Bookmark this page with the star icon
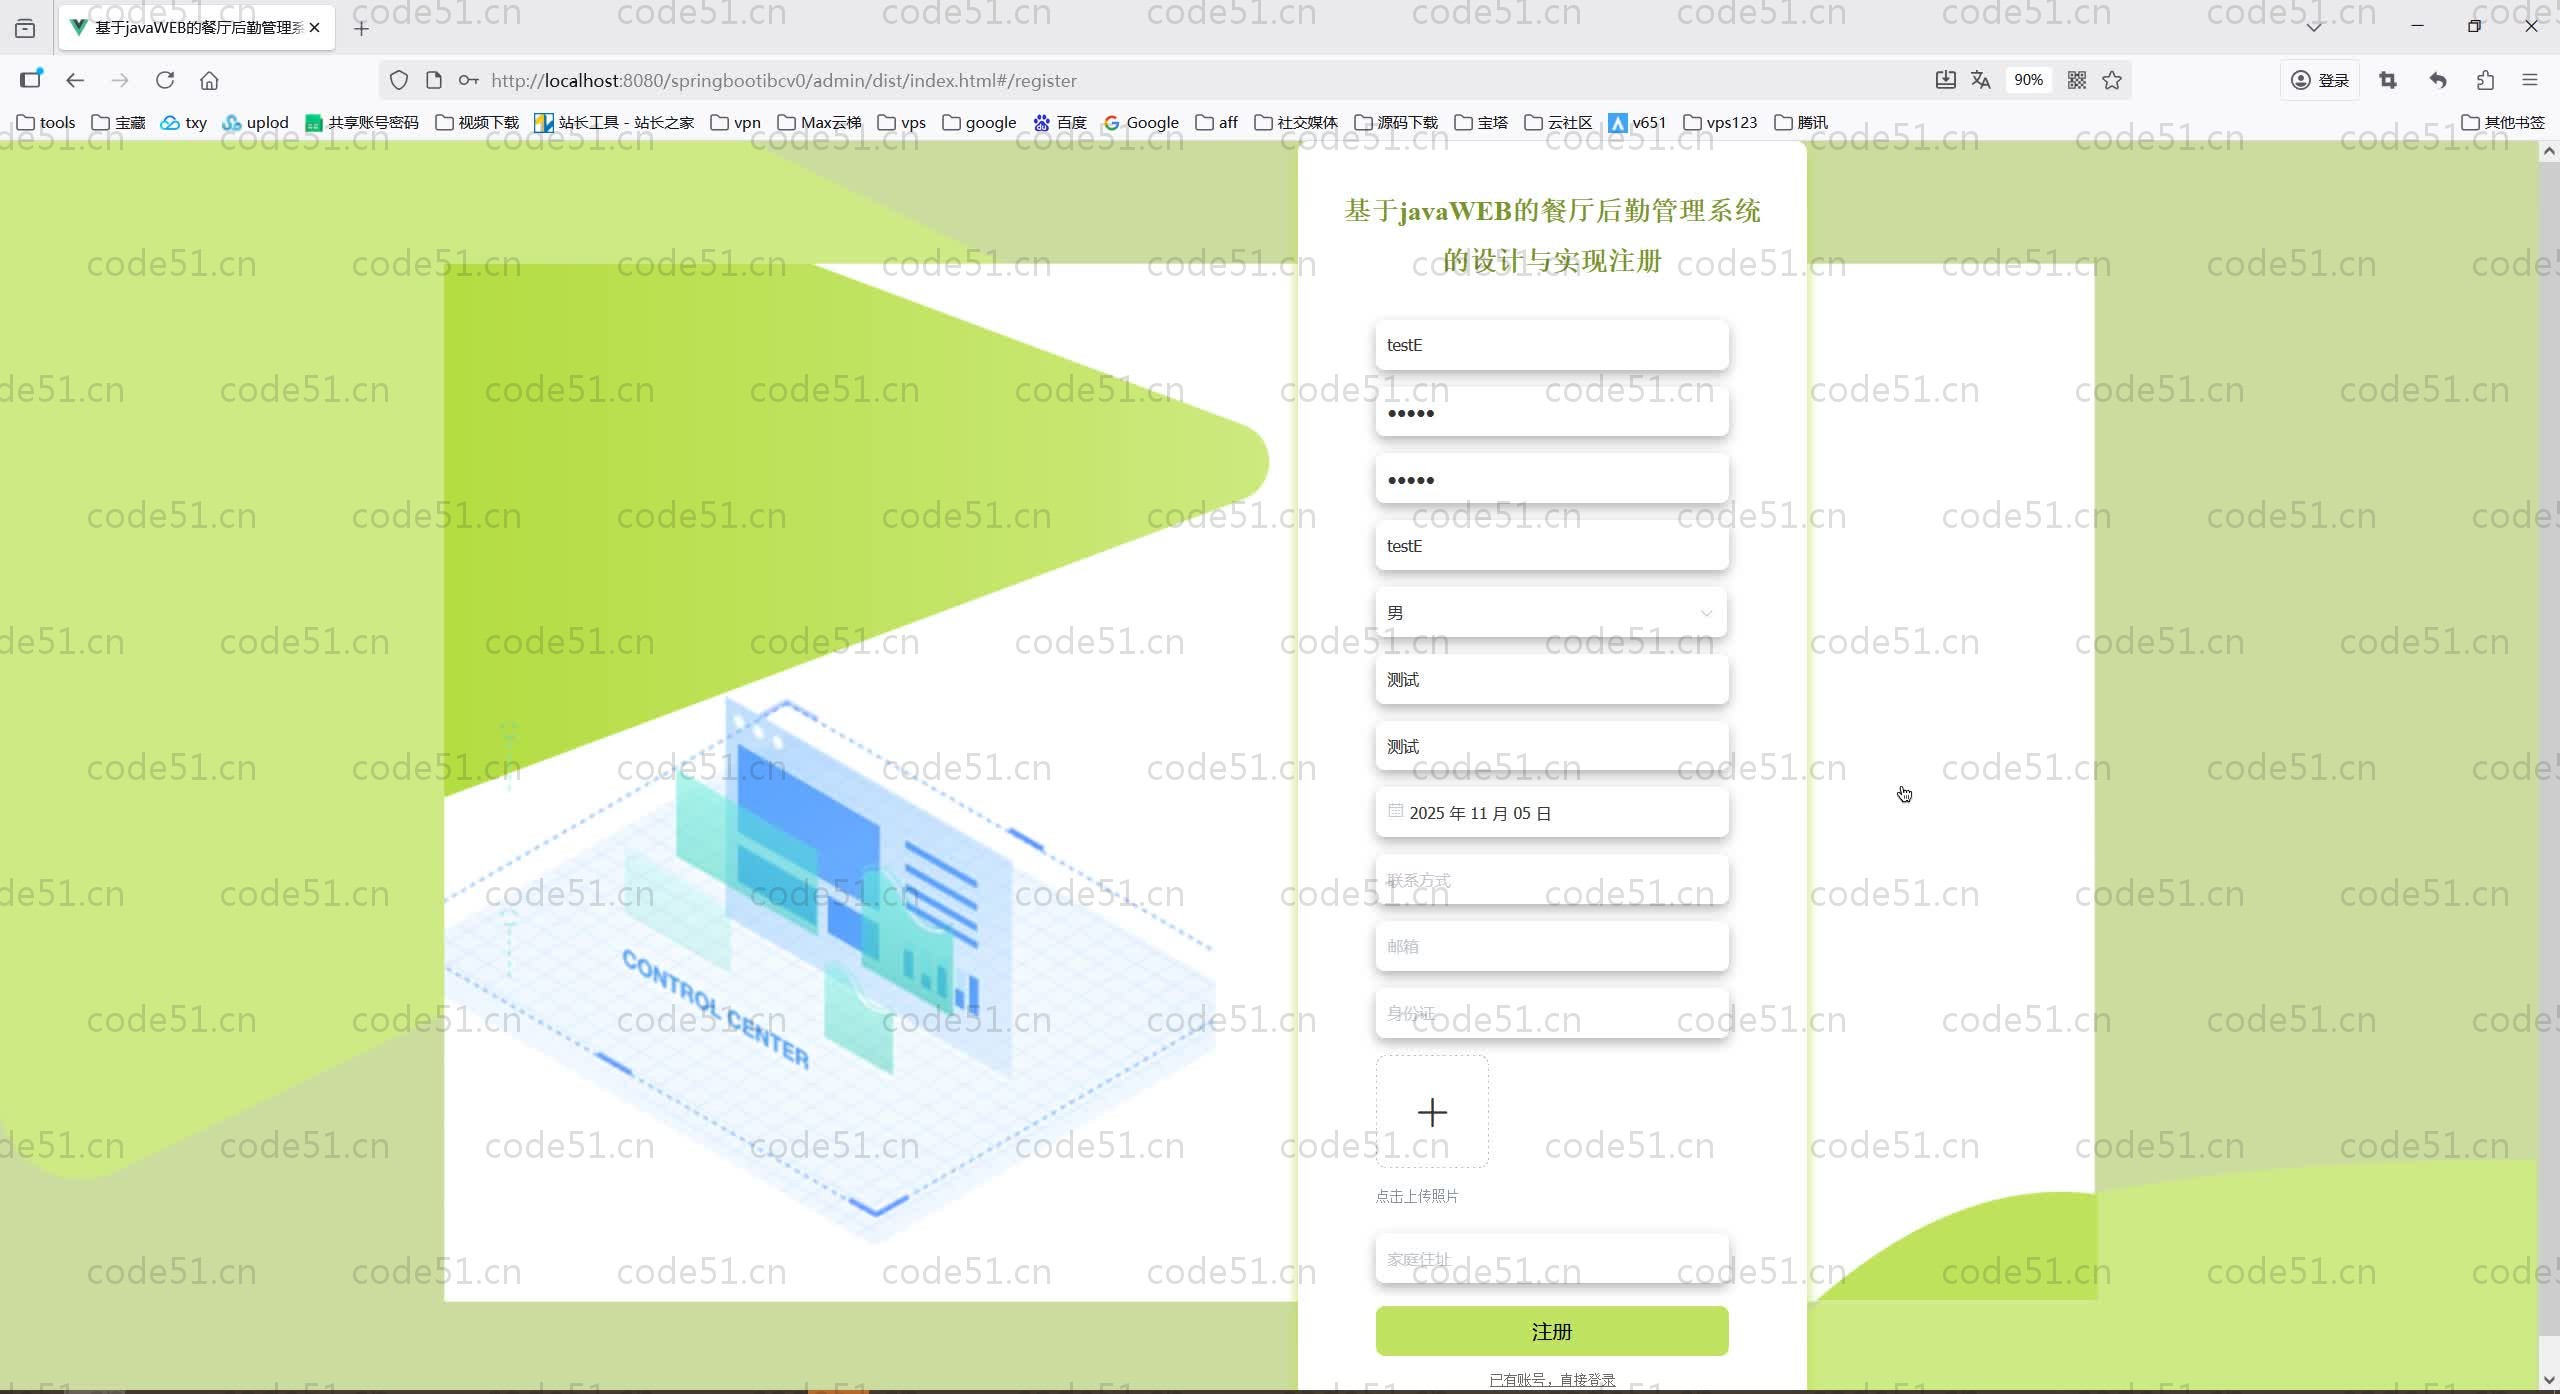The height and width of the screenshot is (1394, 2560). pos(2112,80)
